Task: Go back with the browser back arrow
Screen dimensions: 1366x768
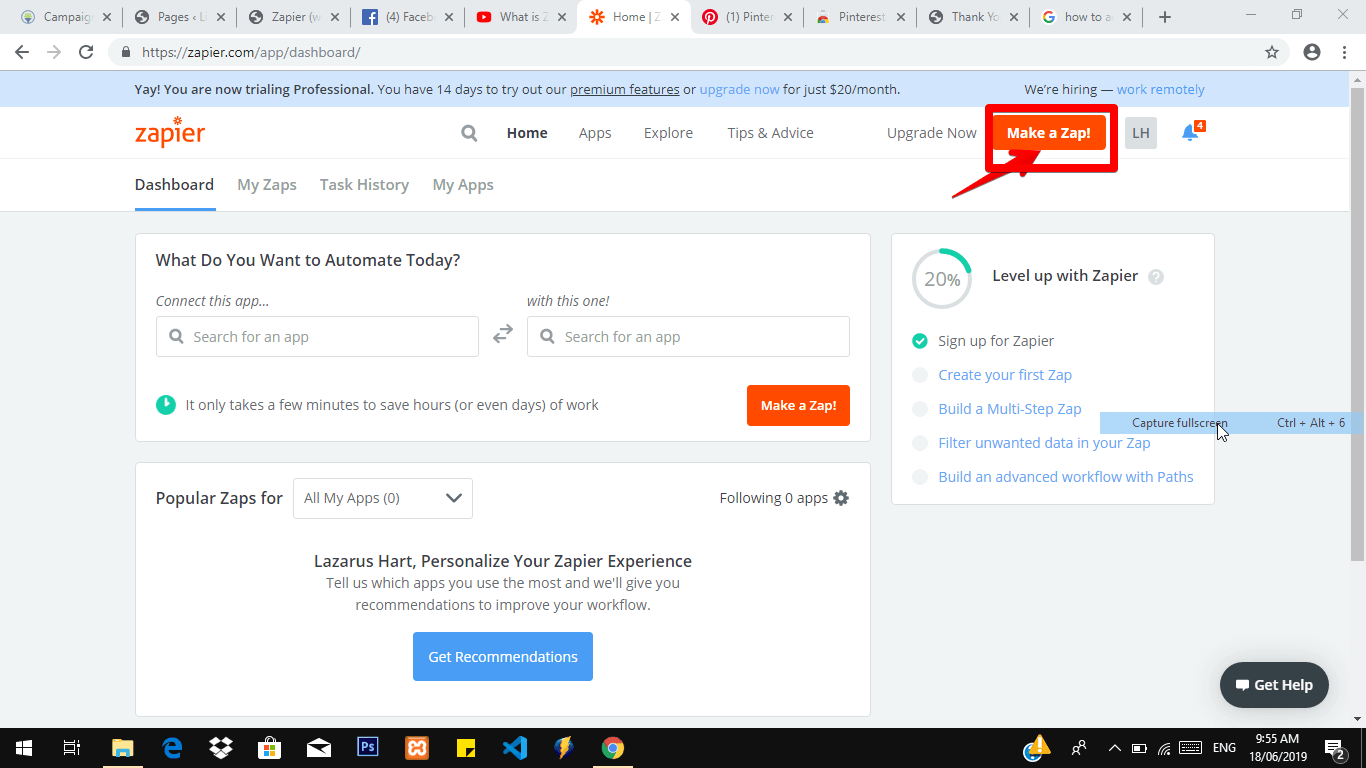Action: (x=22, y=52)
